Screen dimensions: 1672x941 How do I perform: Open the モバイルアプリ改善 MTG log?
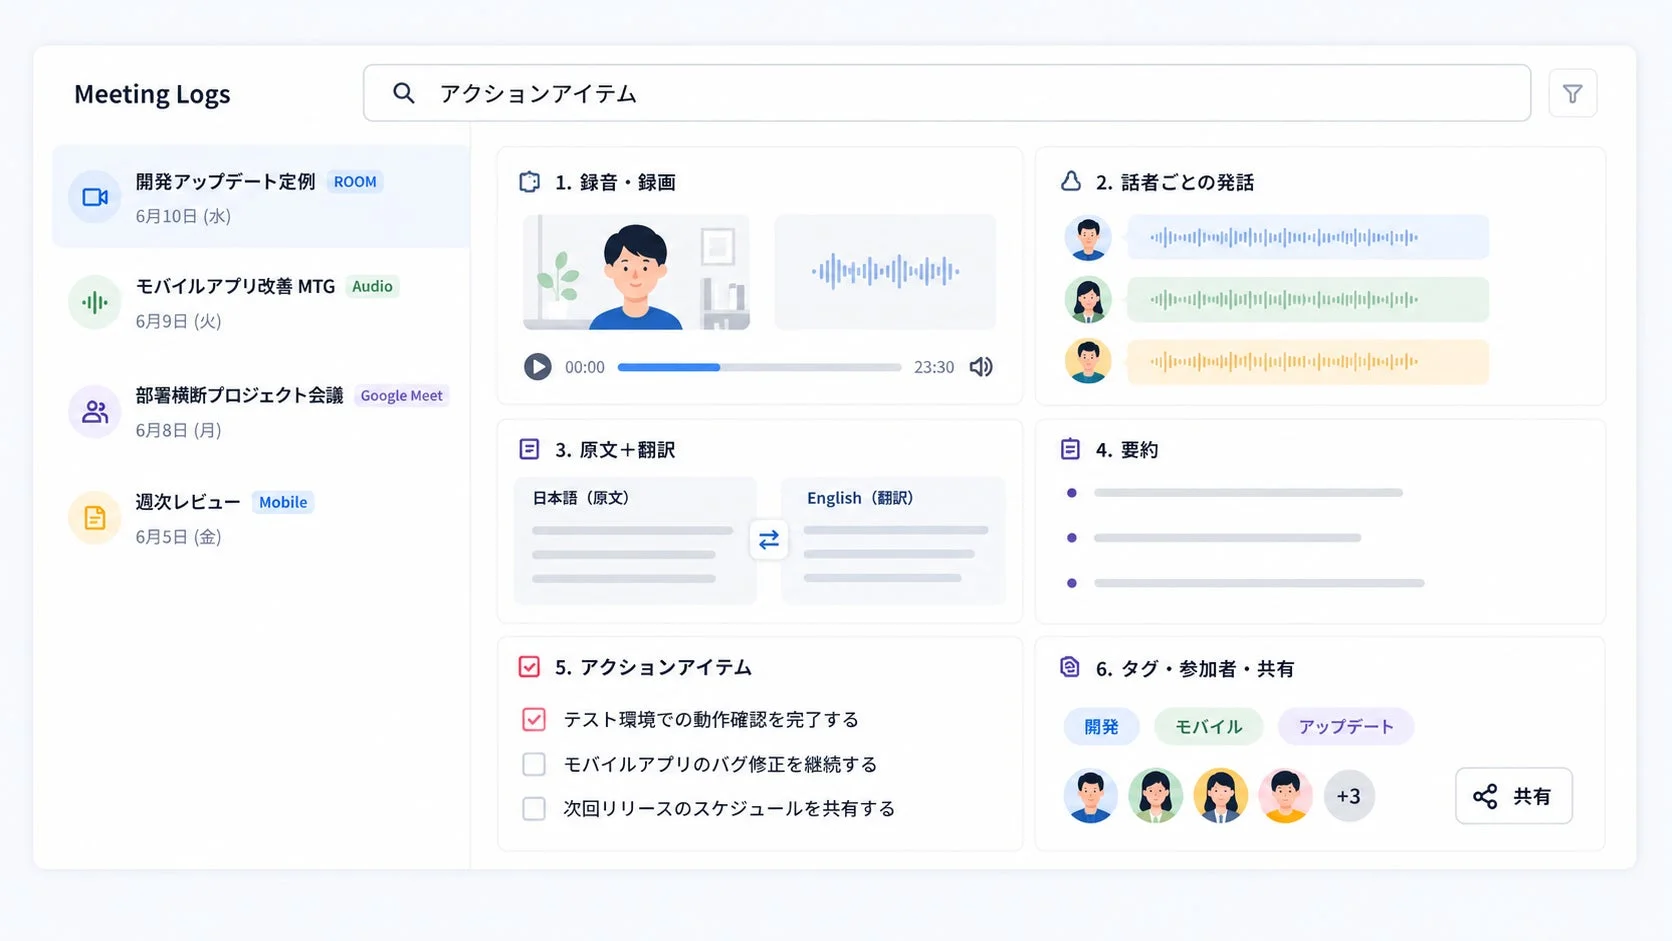261,302
